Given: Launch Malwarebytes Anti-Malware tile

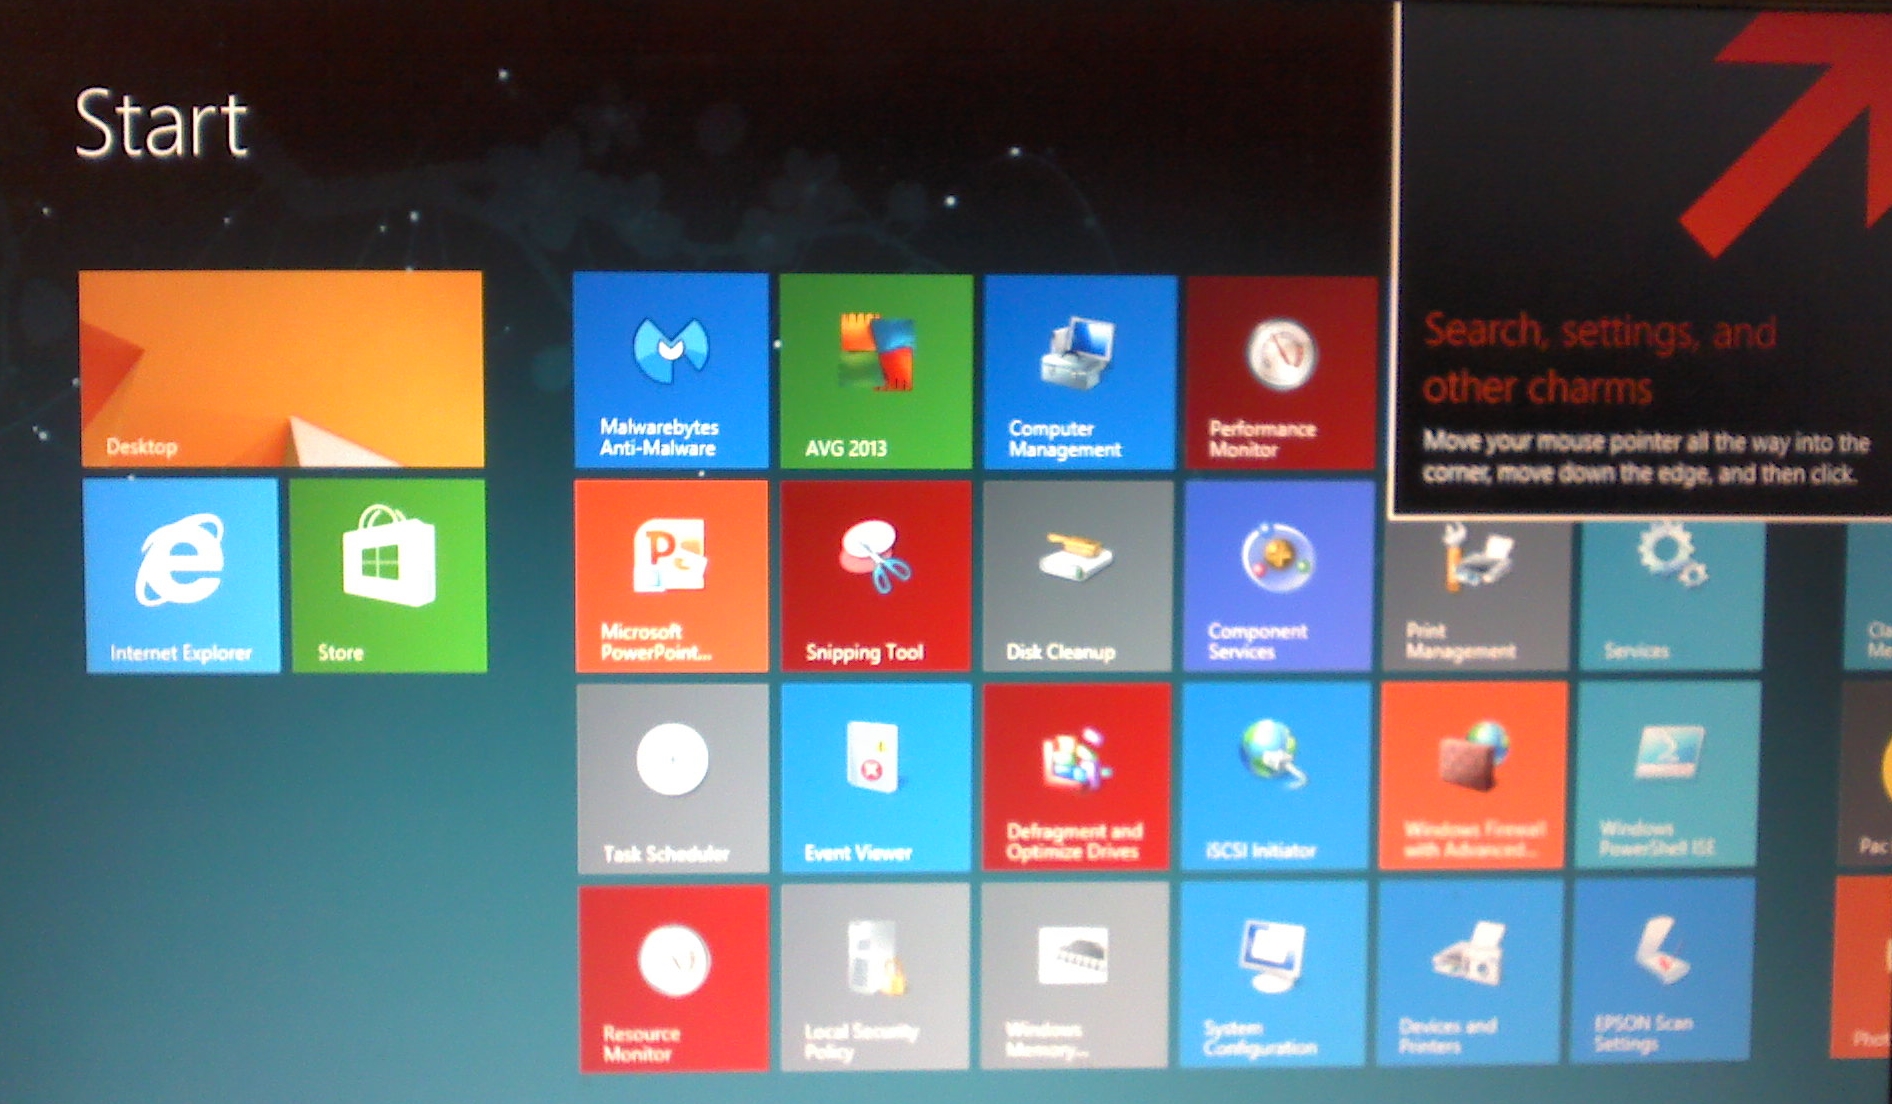Looking at the screenshot, I should pos(671,370).
